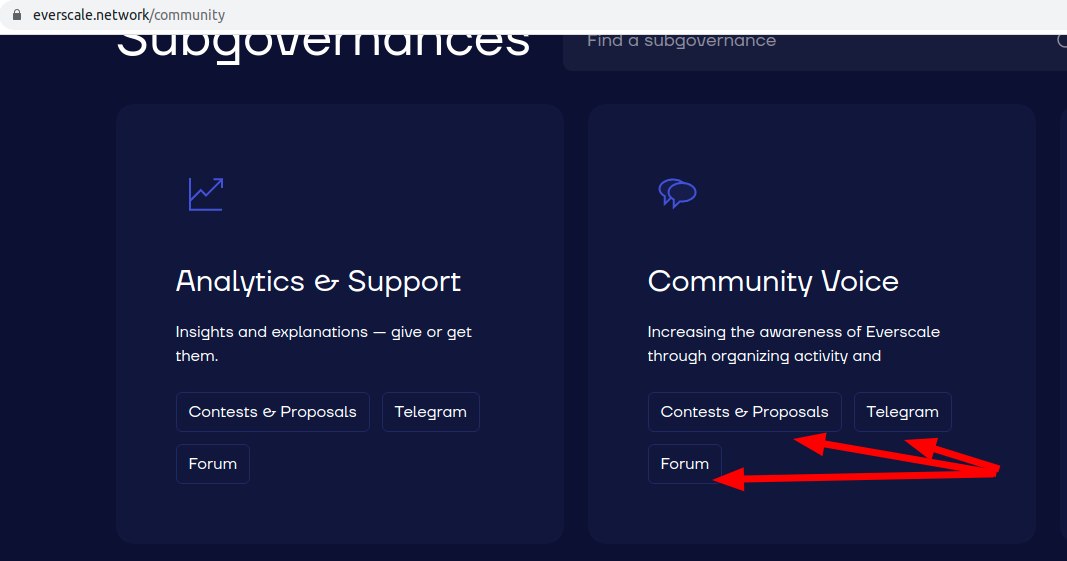Screen dimensions: 1067x561
Task: Open the Telegram link under Analytics & Support
Action: click(x=430, y=412)
